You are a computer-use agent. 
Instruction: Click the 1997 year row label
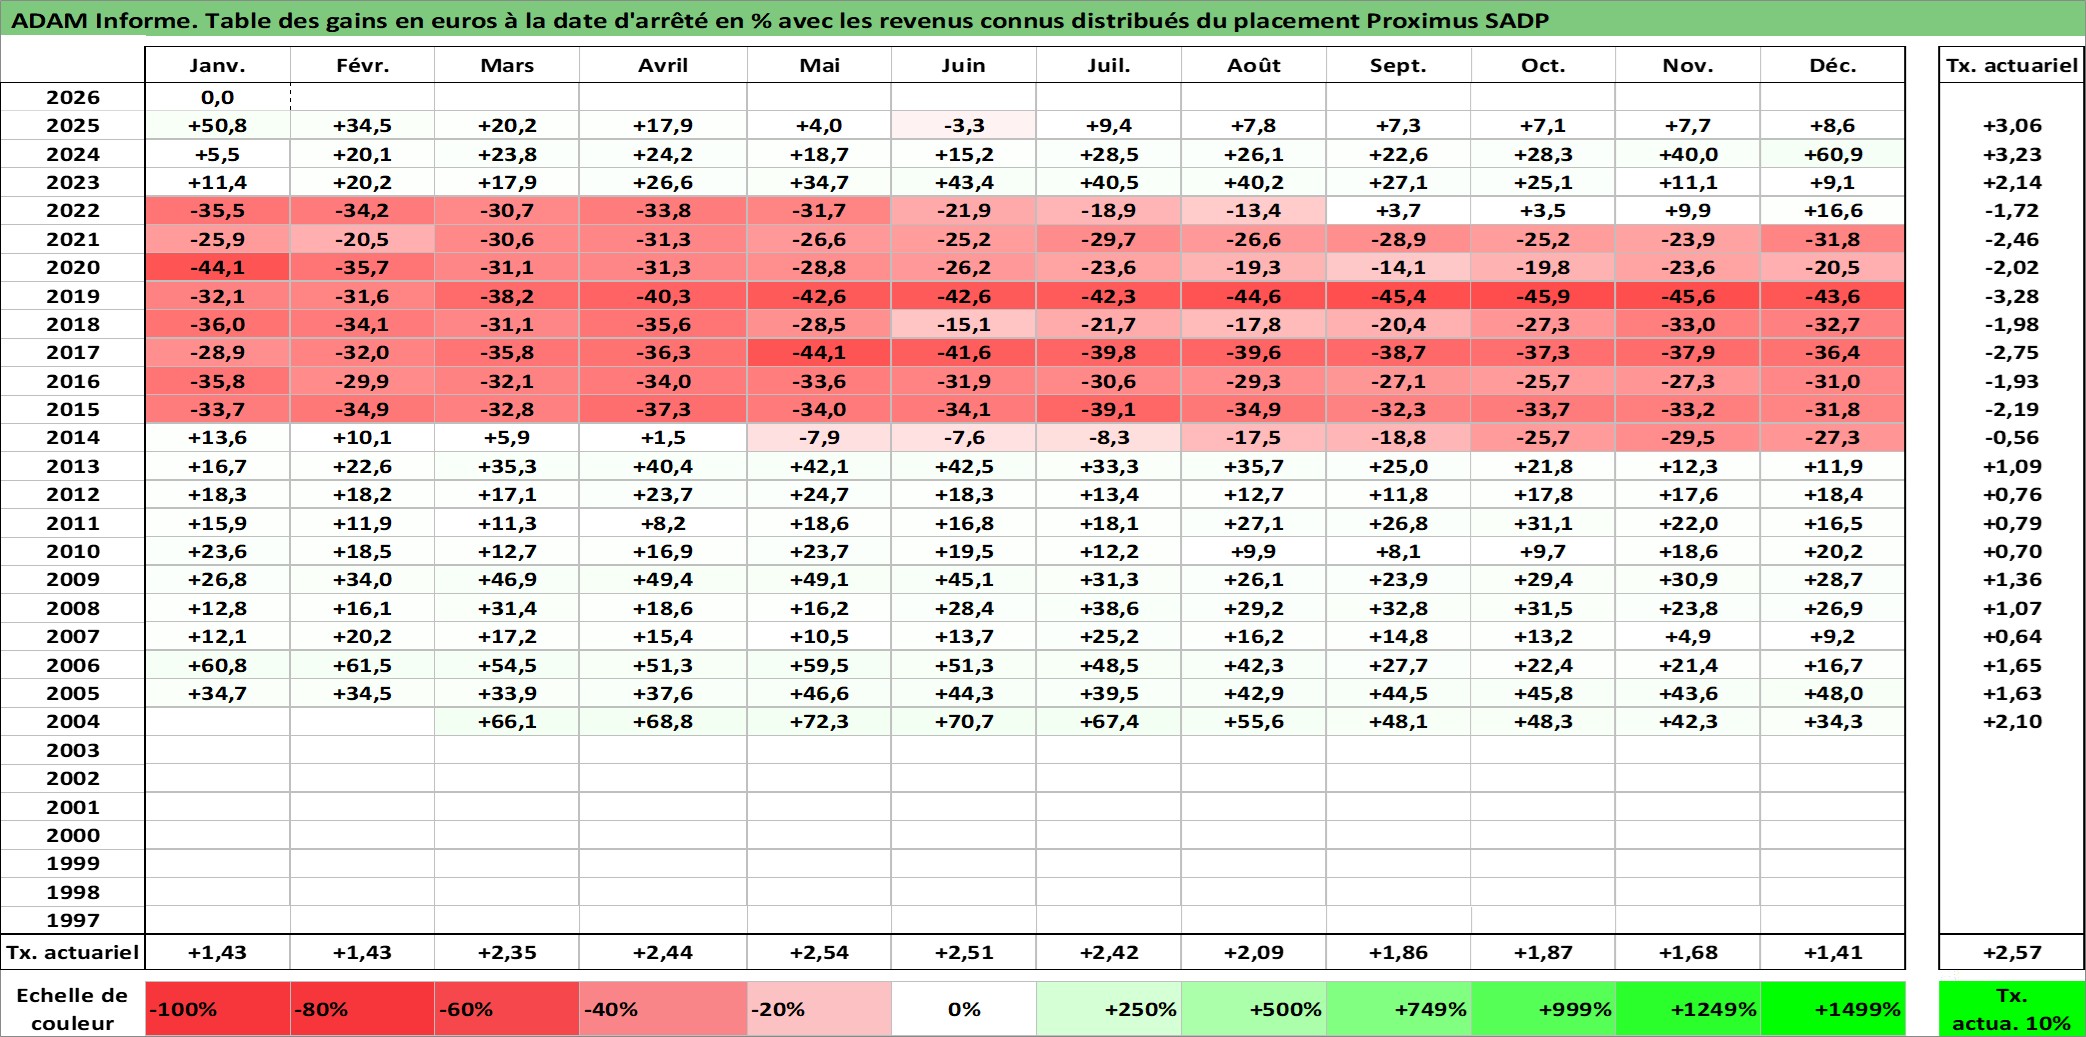click(x=73, y=920)
